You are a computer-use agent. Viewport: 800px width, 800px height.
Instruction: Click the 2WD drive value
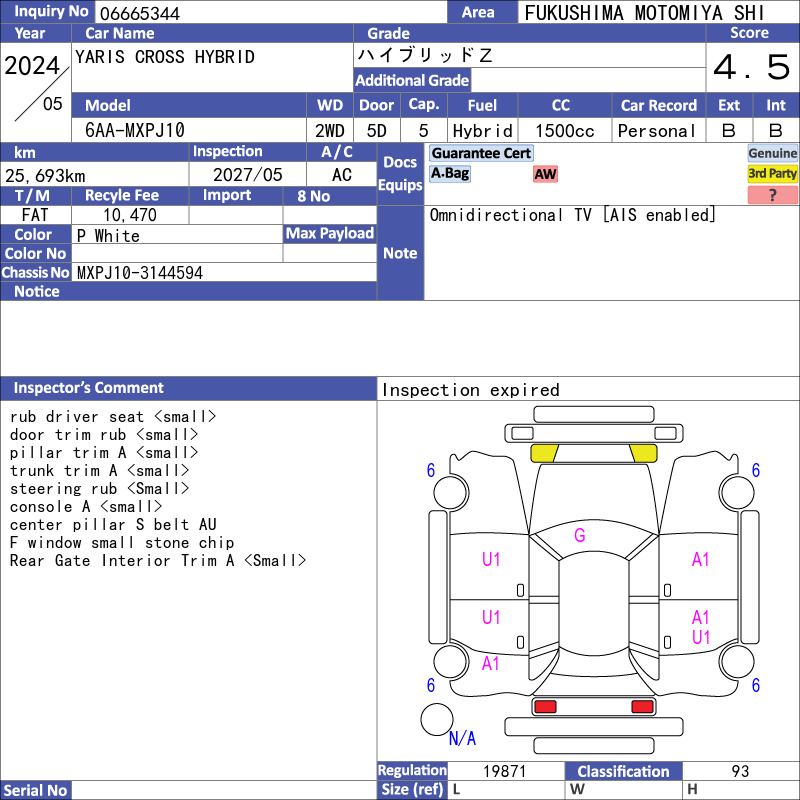point(330,131)
